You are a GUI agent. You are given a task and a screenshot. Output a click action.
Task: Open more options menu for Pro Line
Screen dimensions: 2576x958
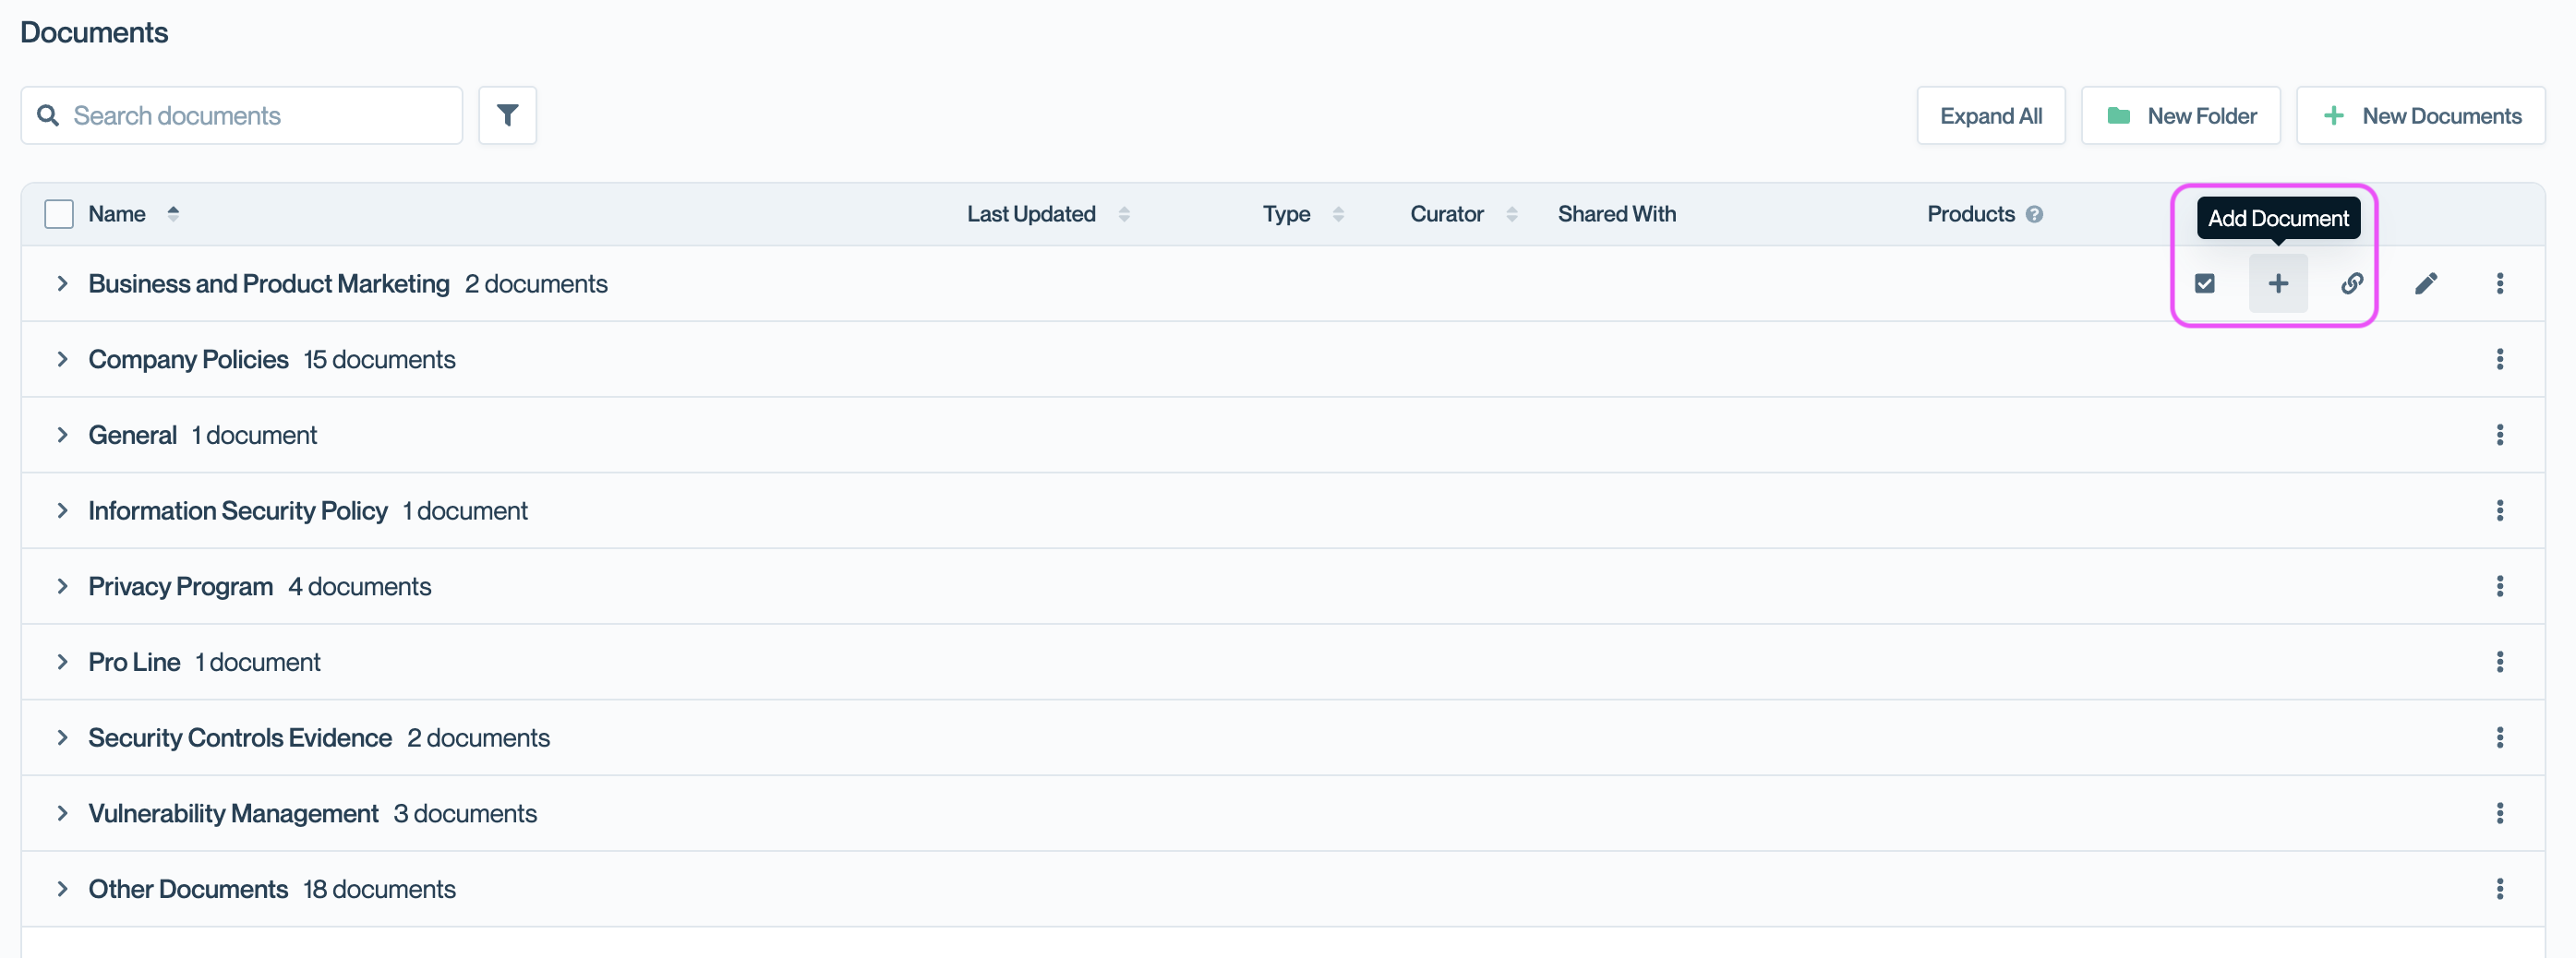point(2499,662)
